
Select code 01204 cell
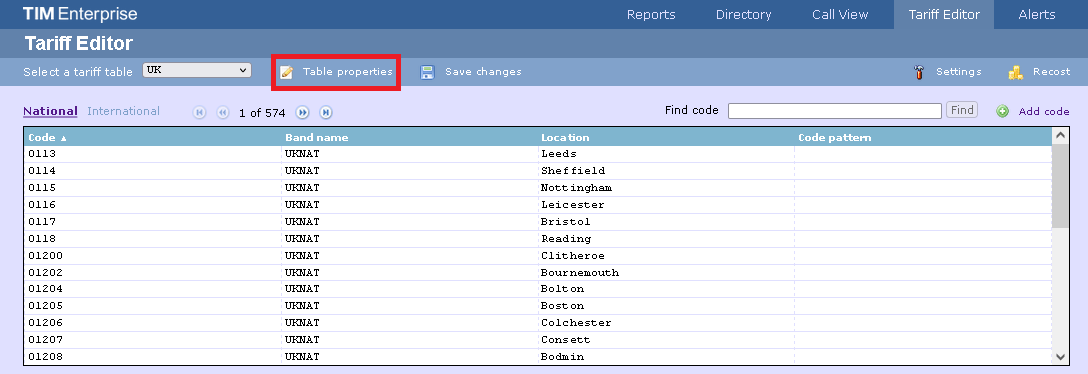click(x=153, y=289)
